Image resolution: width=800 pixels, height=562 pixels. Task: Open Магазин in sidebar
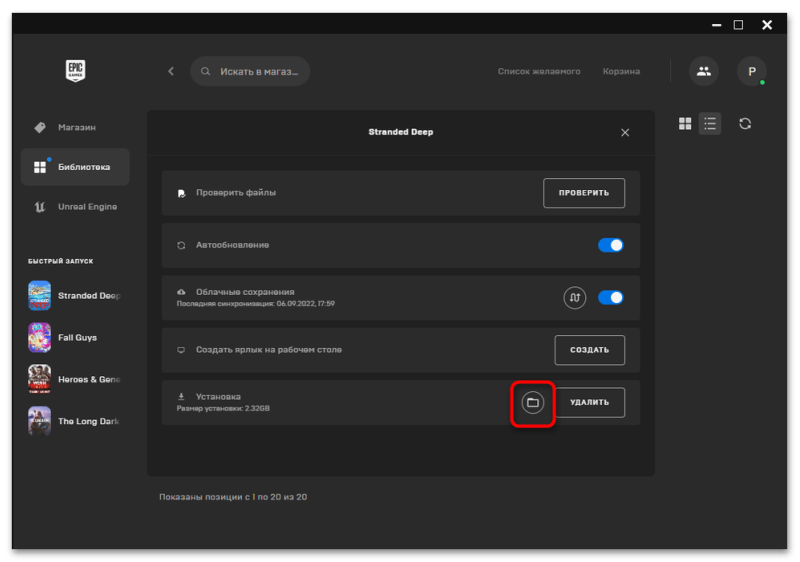(x=75, y=127)
